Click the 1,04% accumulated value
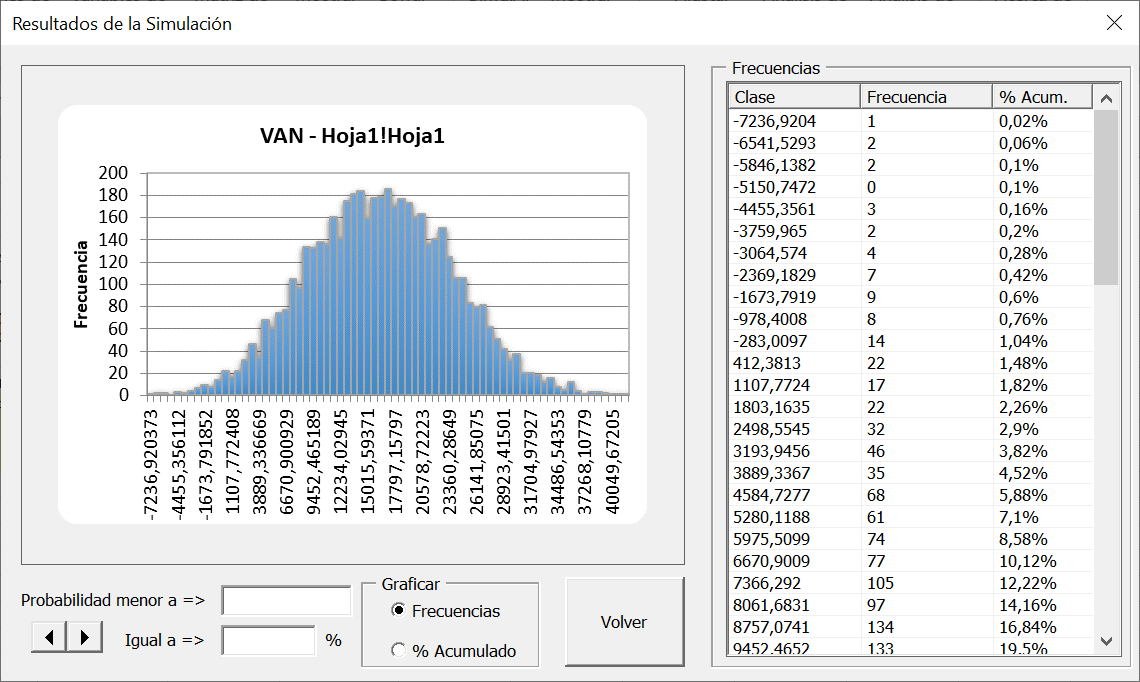Screen dimensions: 1140x682 point(1023,341)
